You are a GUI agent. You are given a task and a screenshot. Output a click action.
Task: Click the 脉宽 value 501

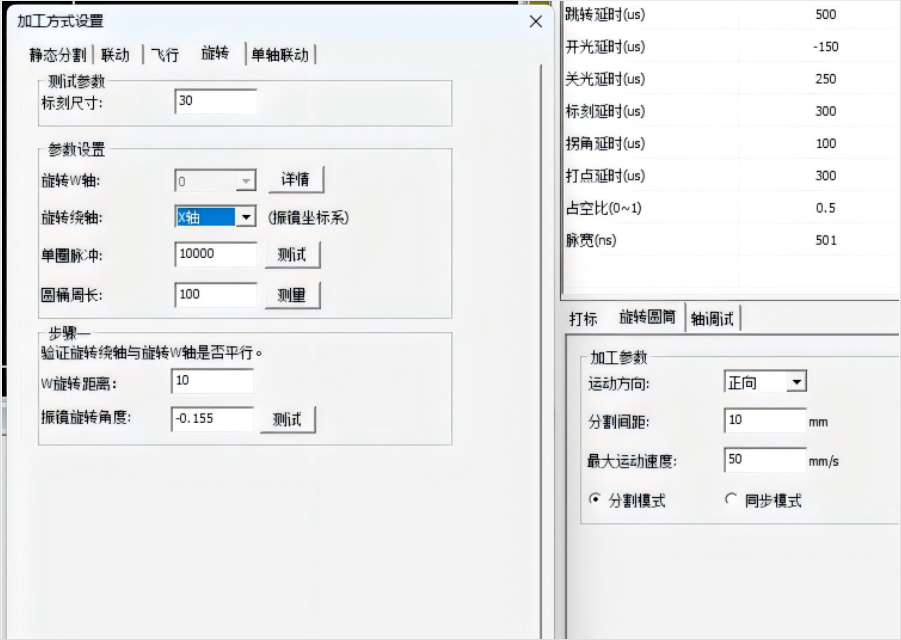point(826,240)
